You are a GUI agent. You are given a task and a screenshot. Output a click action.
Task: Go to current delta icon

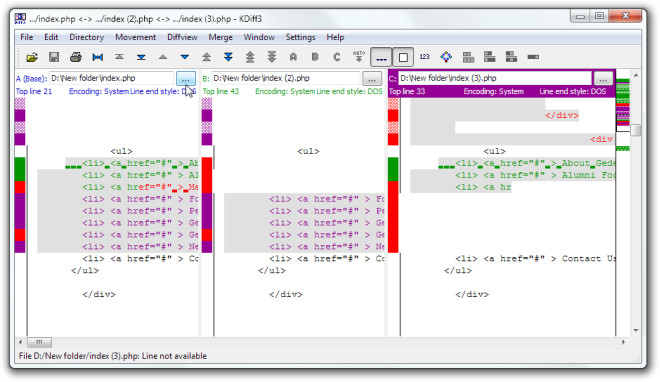click(98, 57)
